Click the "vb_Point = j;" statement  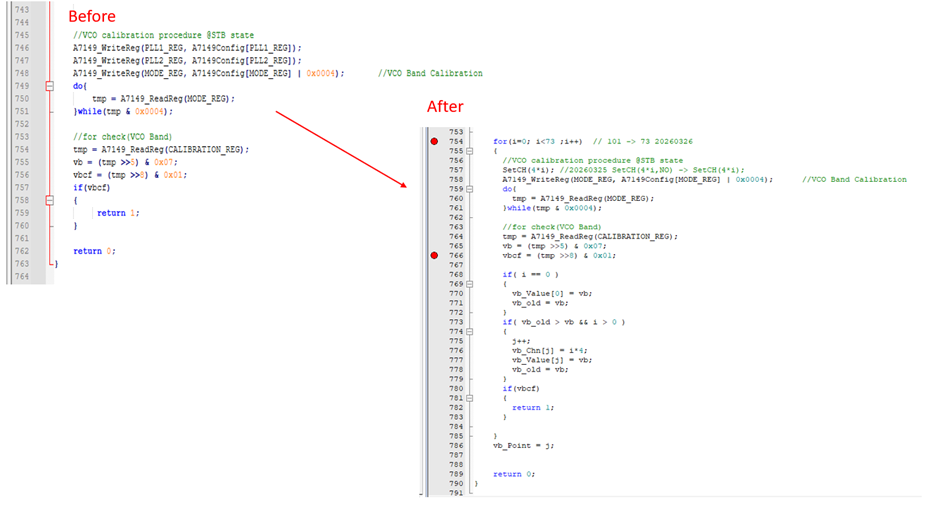point(523,445)
